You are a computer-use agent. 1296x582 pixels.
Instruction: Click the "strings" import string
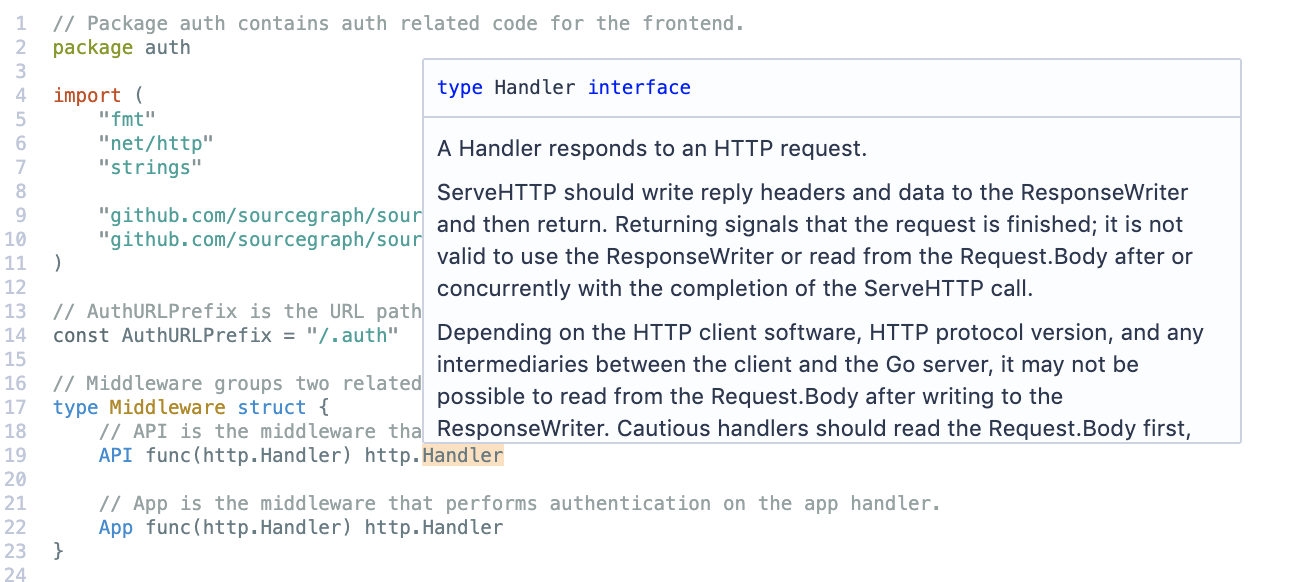coord(150,168)
